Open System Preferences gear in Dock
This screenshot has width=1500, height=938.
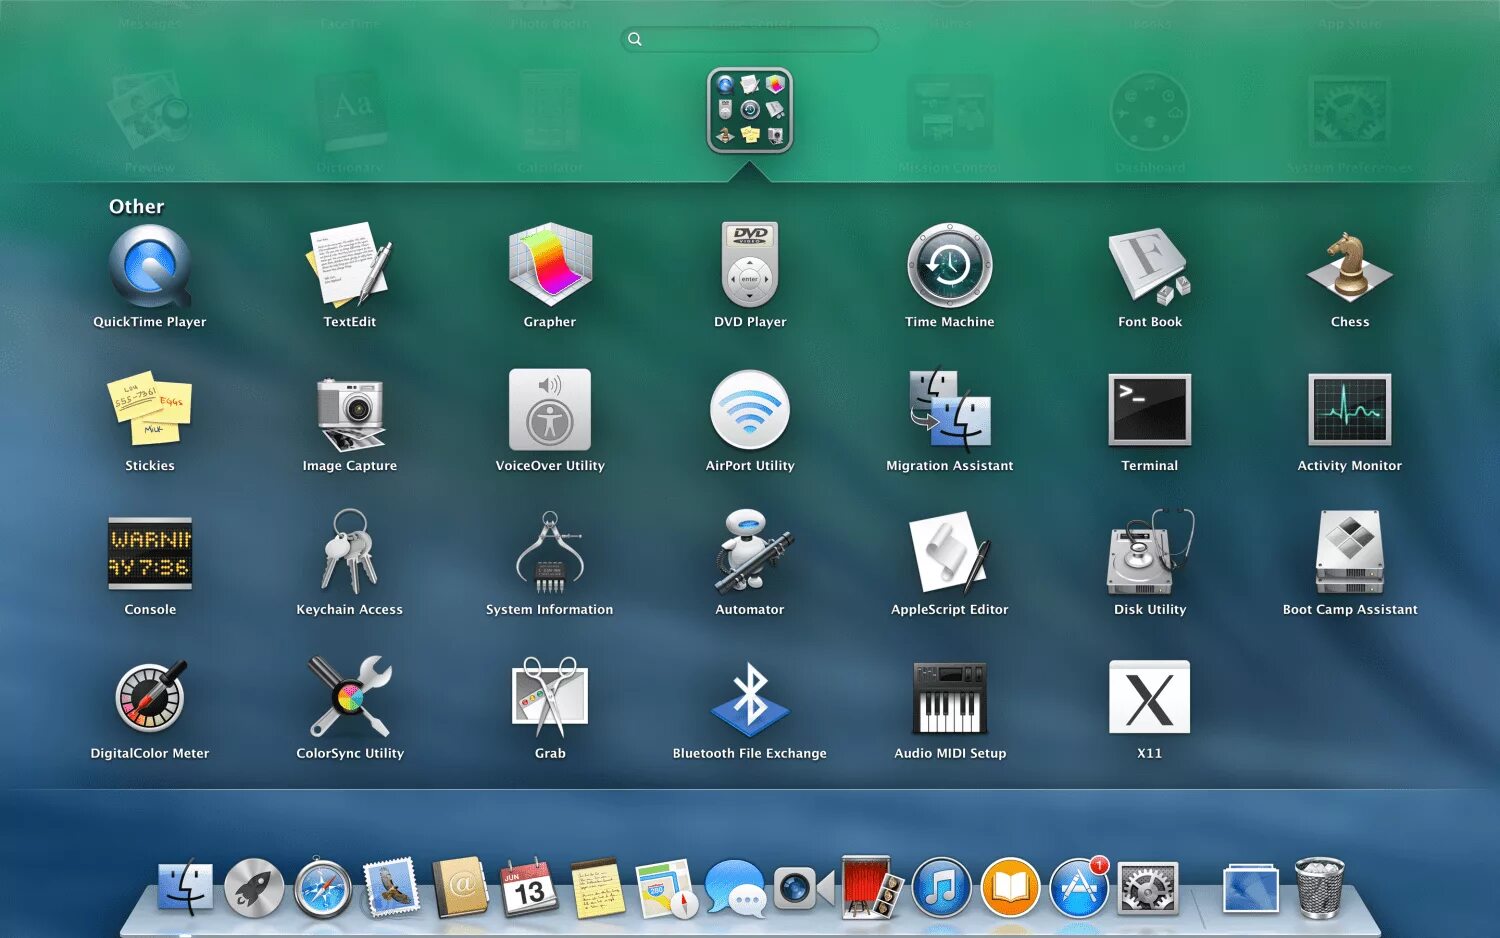tap(1148, 888)
